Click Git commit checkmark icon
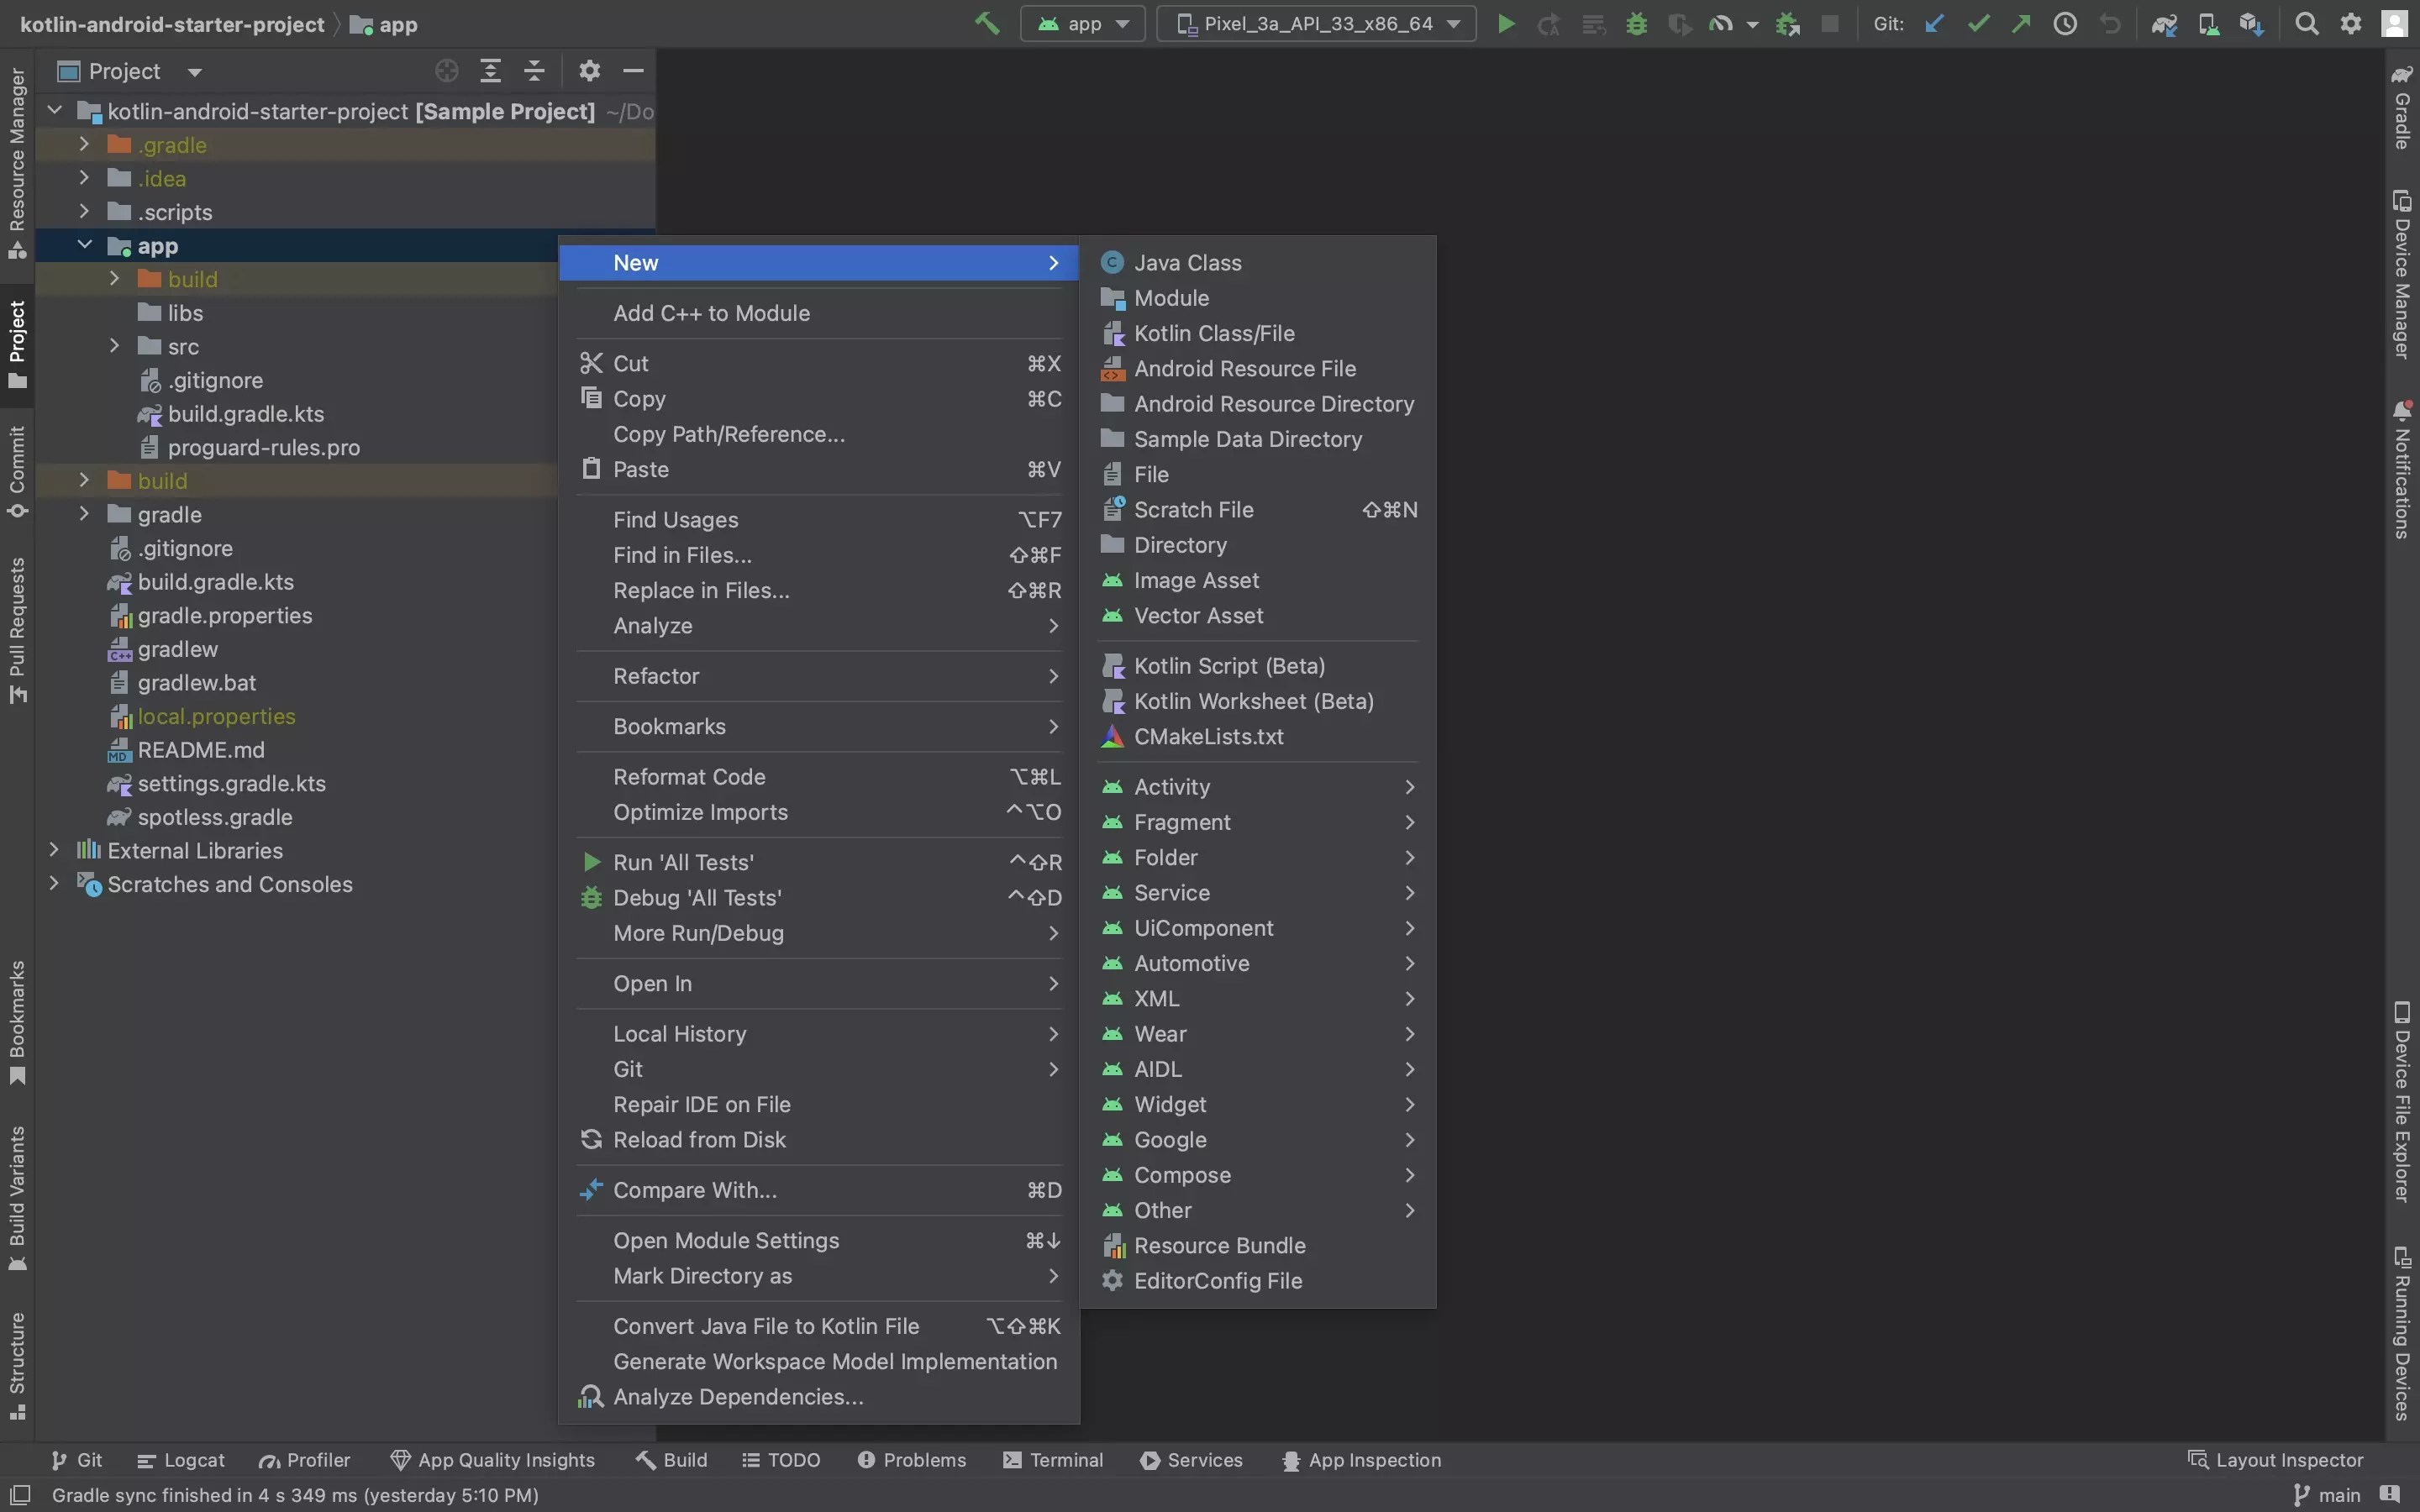 1978,23
